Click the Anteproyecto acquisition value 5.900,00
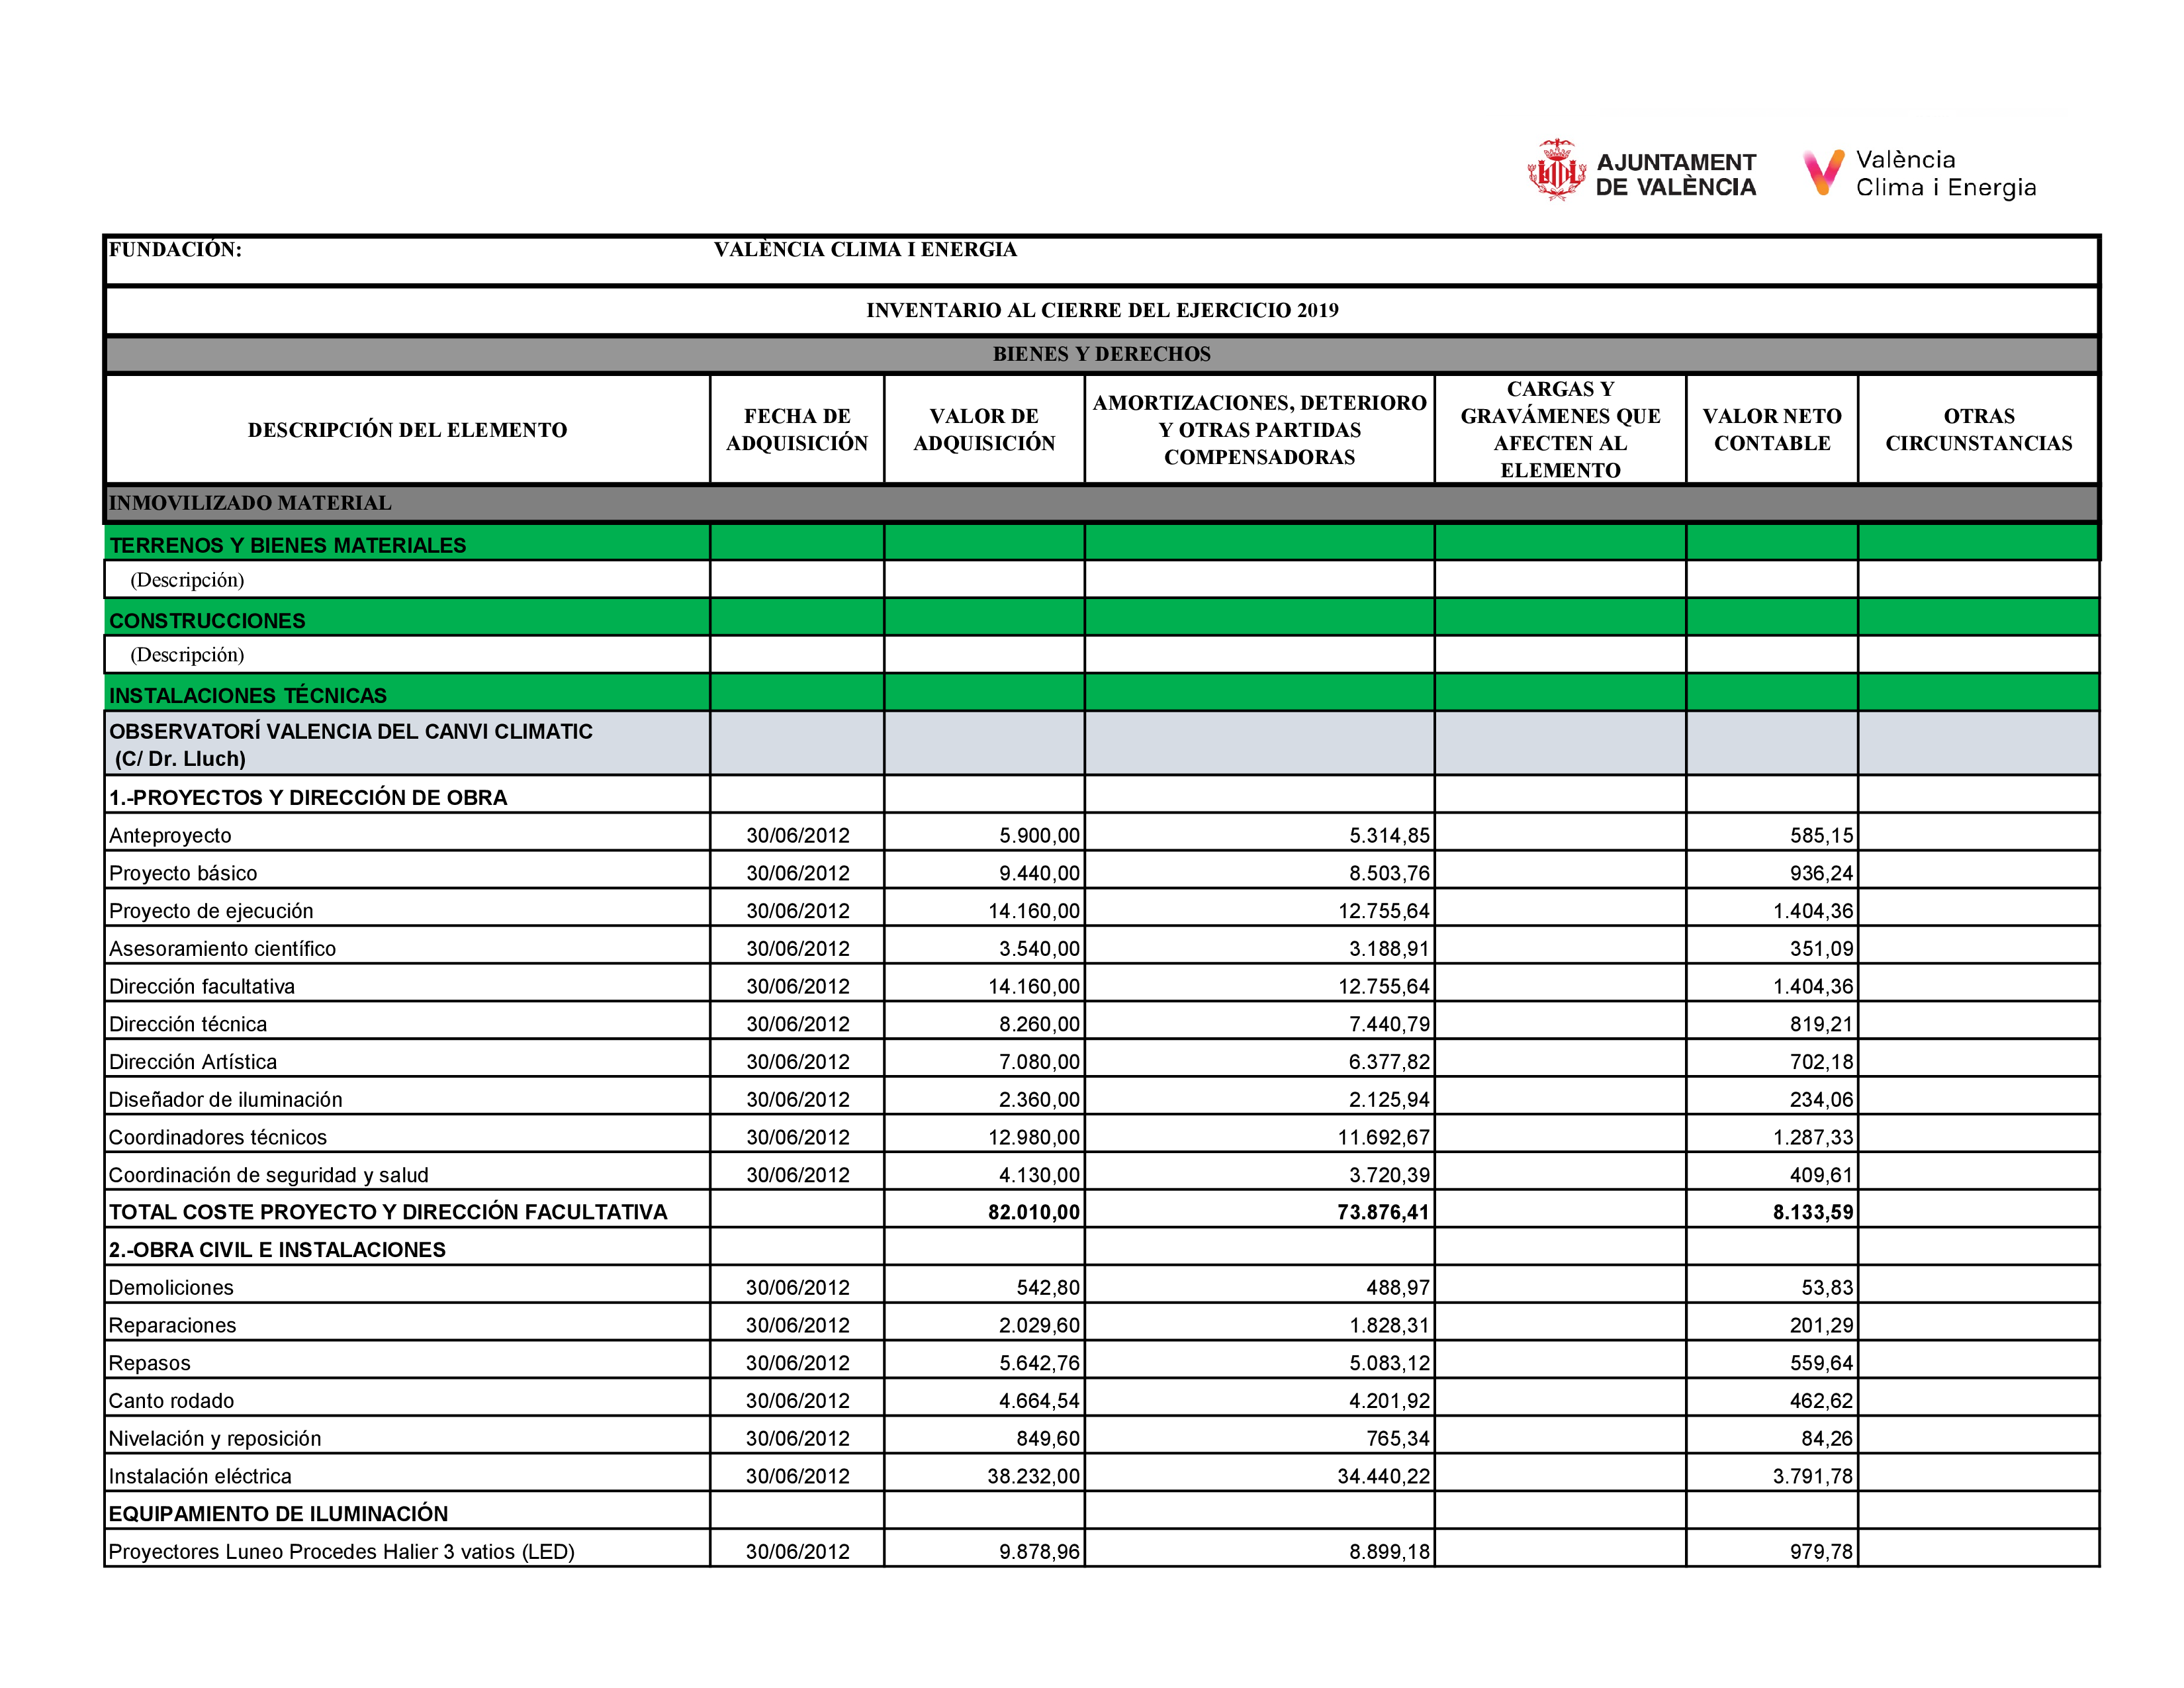The height and width of the screenshot is (1688, 2184). (1039, 835)
